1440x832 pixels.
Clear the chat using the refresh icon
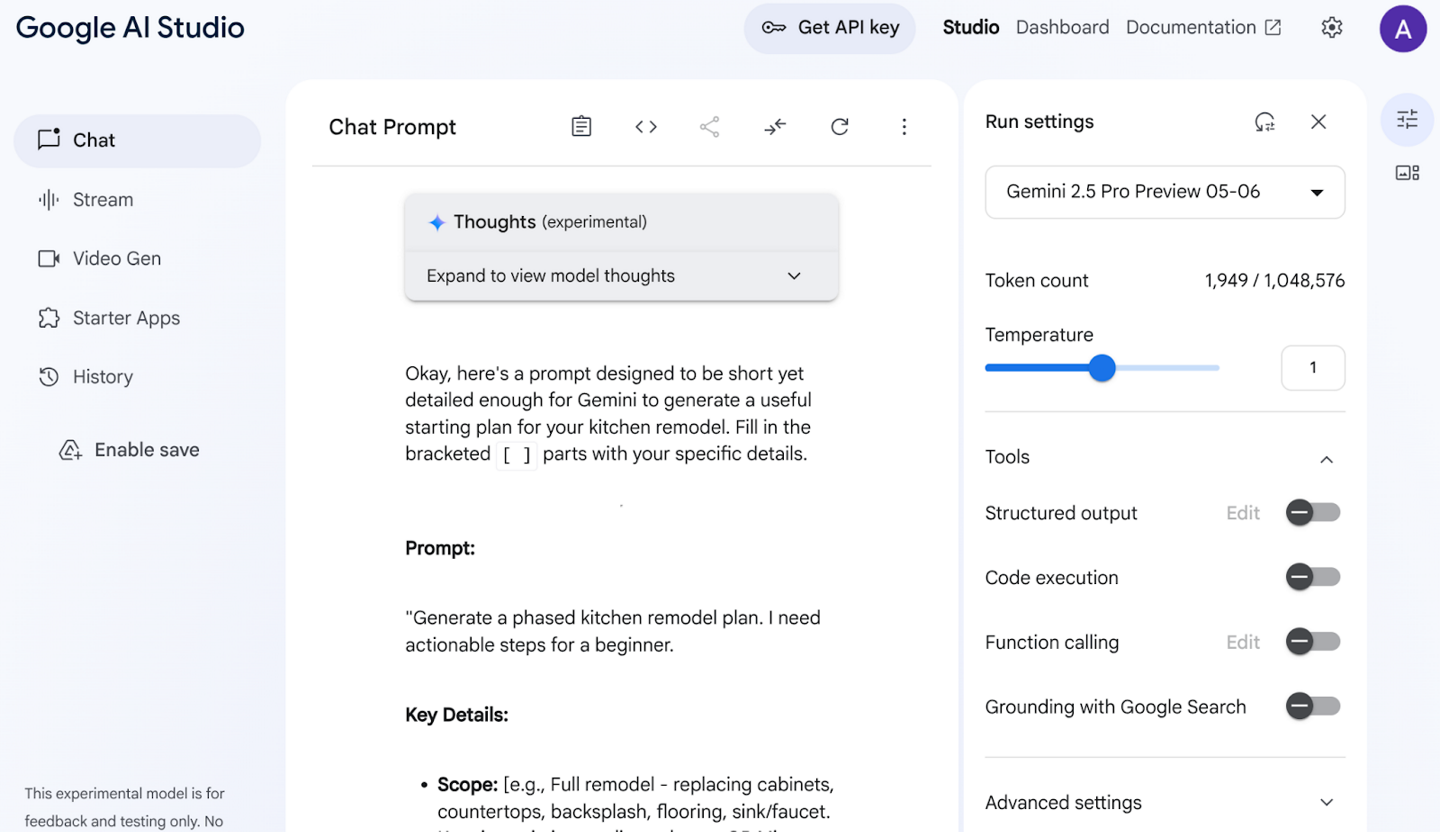tap(839, 126)
